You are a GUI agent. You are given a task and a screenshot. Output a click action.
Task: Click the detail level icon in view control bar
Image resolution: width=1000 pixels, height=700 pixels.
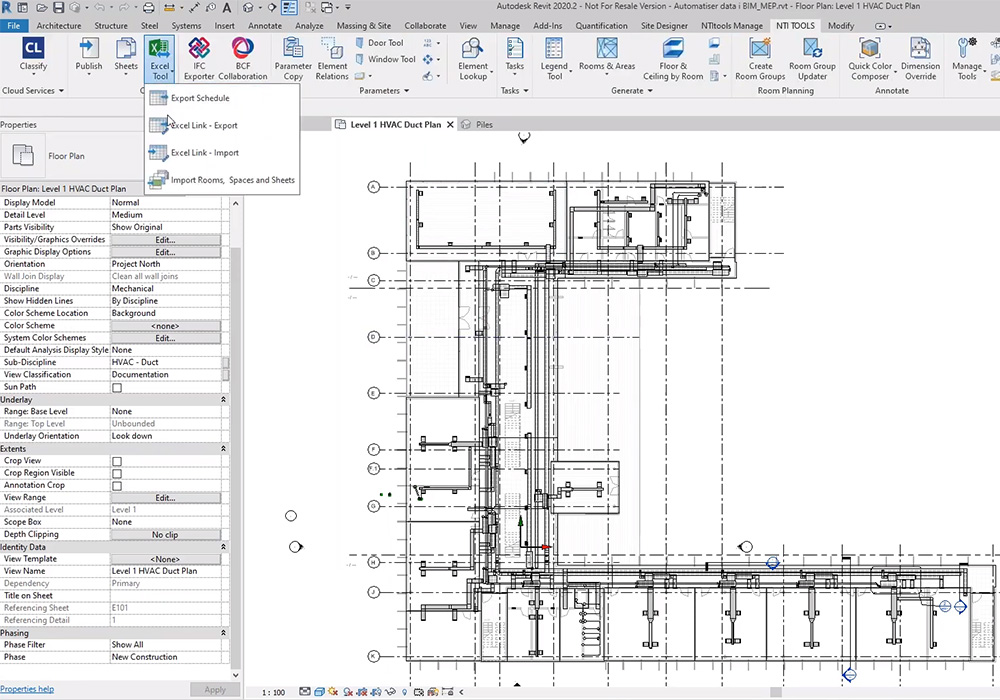click(x=305, y=692)
